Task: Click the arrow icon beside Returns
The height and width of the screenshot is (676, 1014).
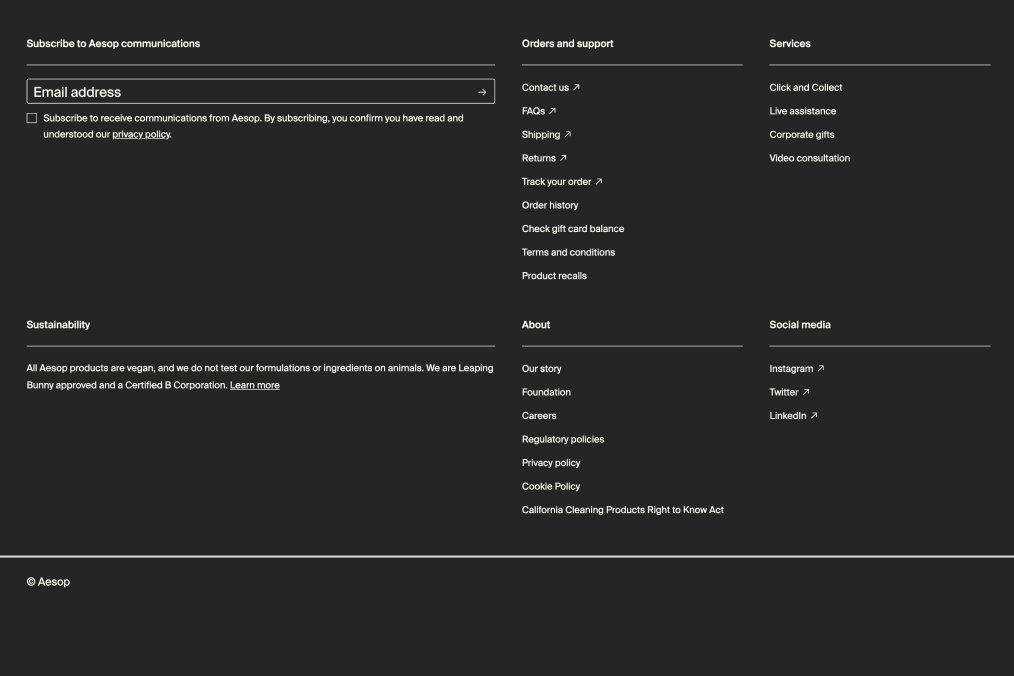Action: tap(562, 157)
